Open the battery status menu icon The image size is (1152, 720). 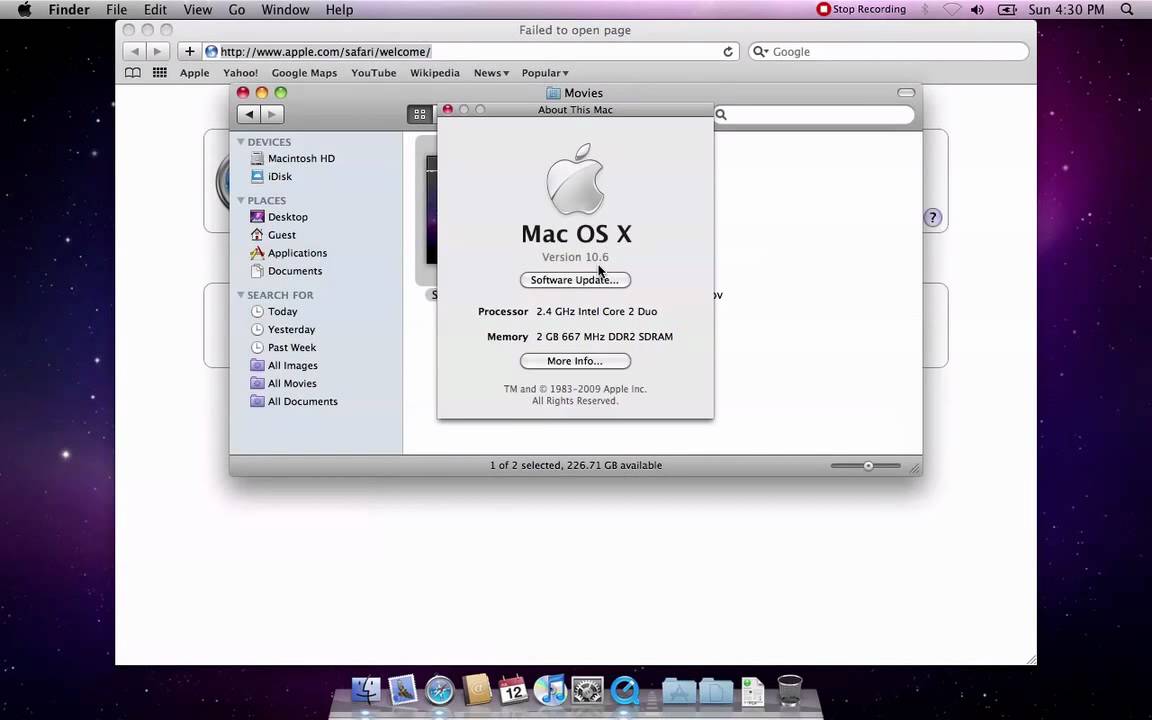pos(1007,10)
